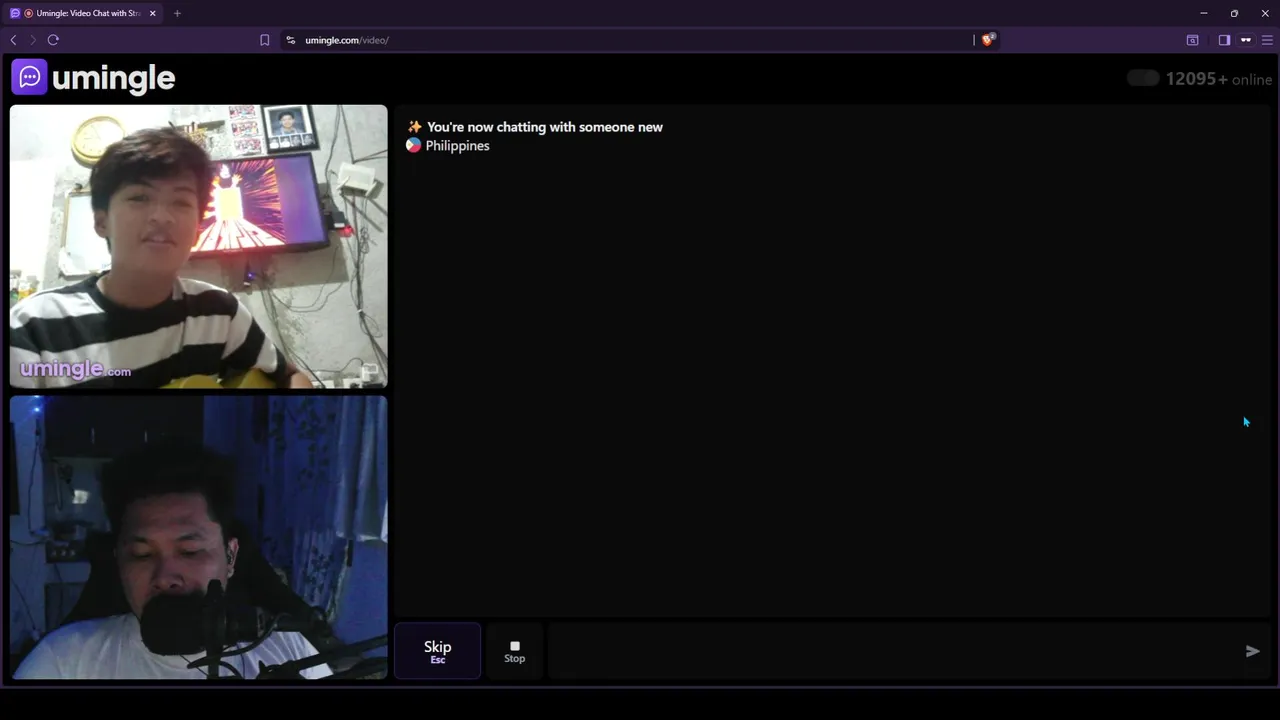This screenshot has height=720, width=1280.
Task: Stop the current video chat
Action: [x=514, y=651]
